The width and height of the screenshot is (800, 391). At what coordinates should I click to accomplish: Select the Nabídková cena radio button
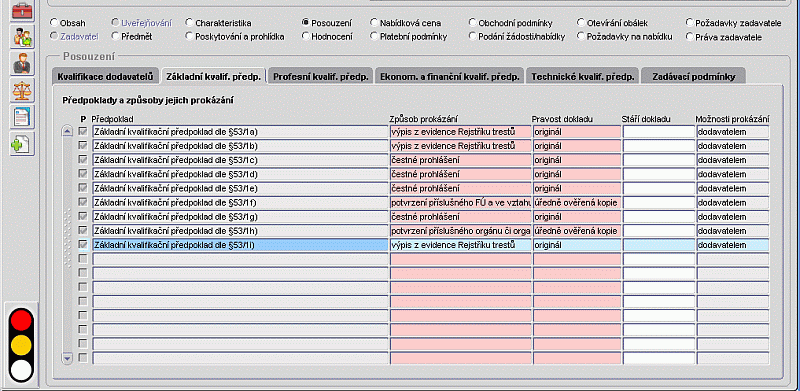tap(374, 23)
